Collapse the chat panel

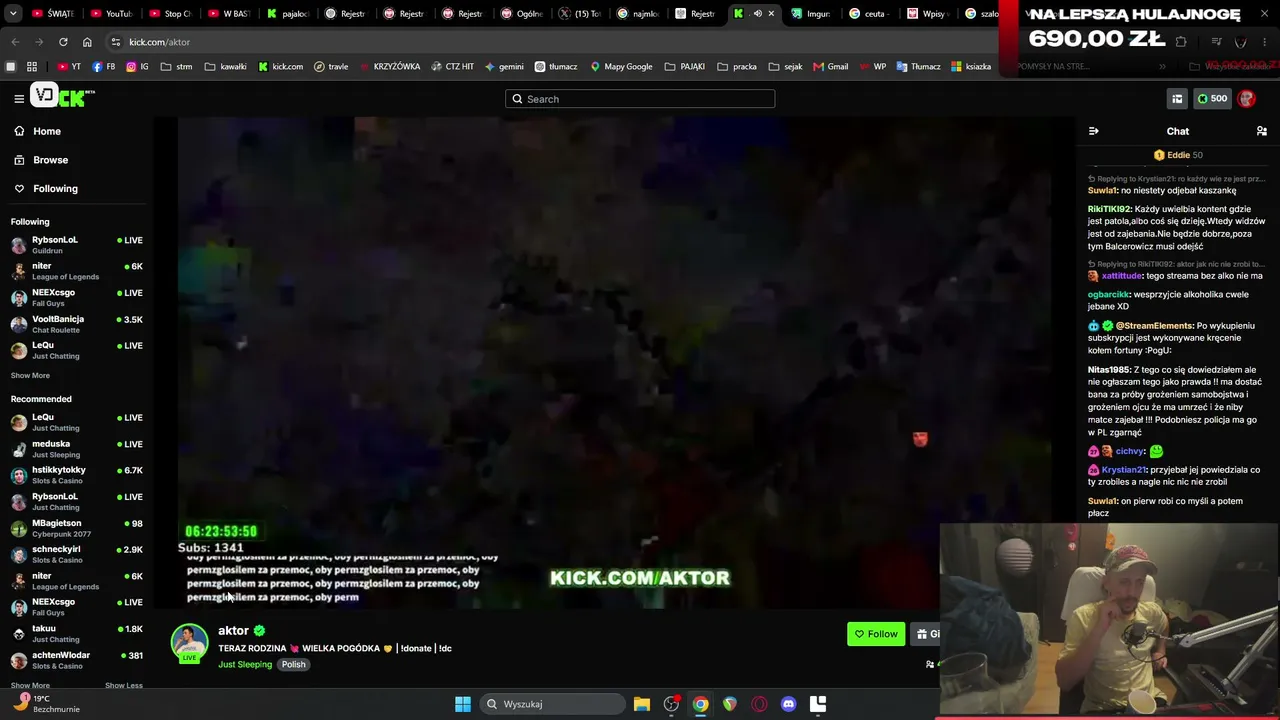pyautogui.click(x=1094, y=131)
